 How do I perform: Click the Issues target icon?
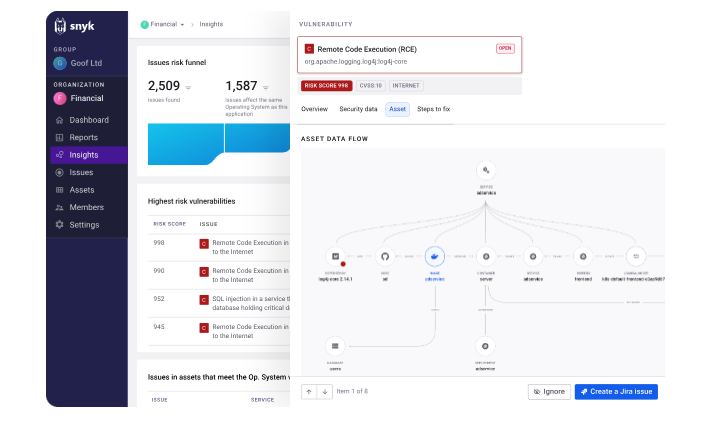[x=59, y=172]
